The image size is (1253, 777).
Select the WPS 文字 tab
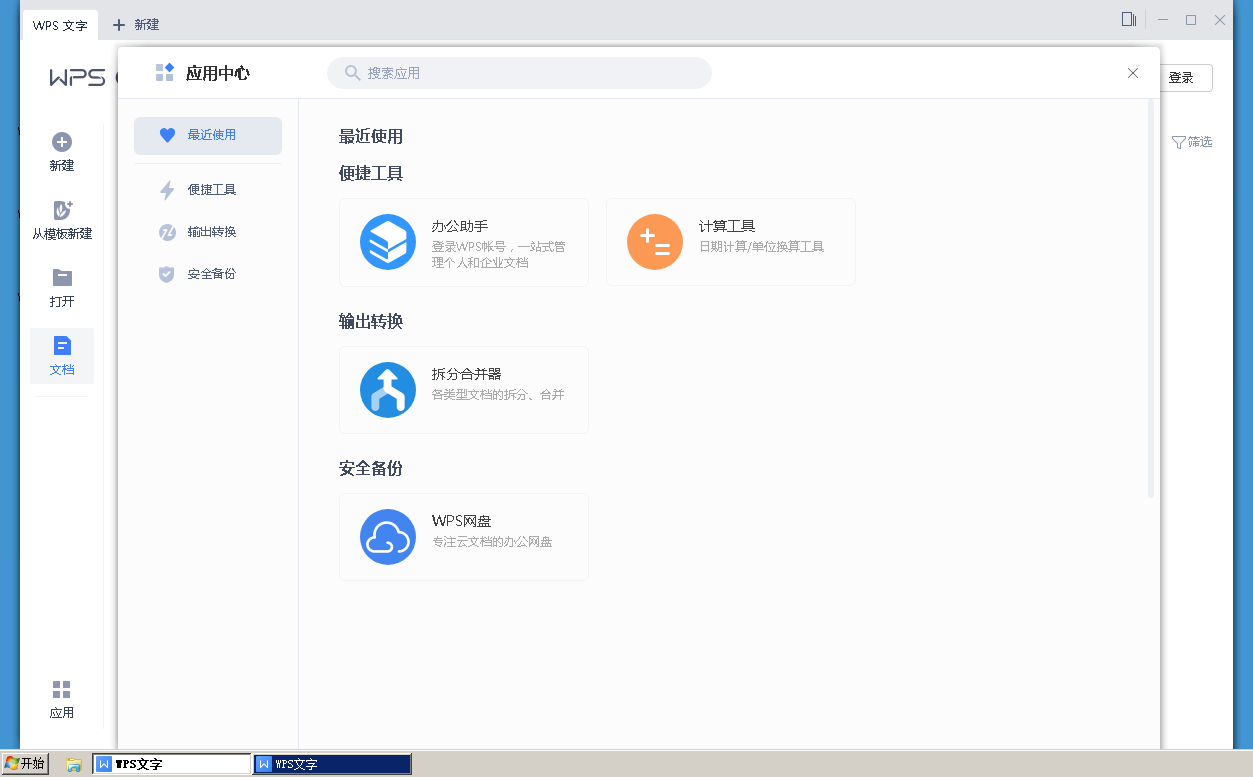coord(61,25)
